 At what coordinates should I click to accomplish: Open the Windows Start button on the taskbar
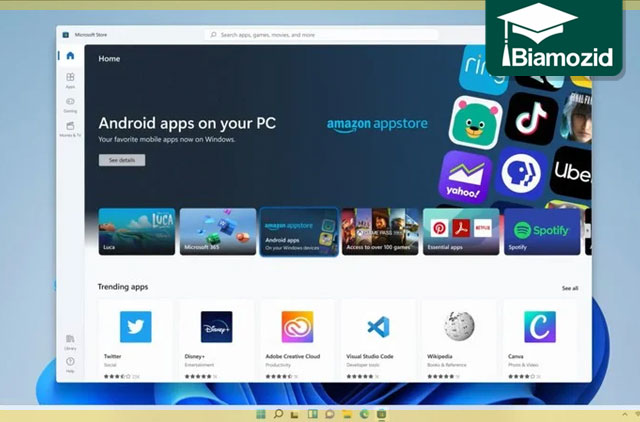260,414
